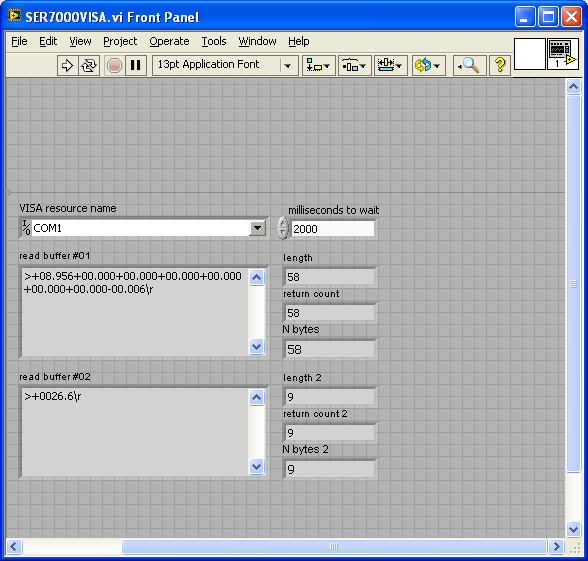This screenshot has height=561, width=588.
Task: Click the window vertical scrollbar down arrow
Action: 573,530
